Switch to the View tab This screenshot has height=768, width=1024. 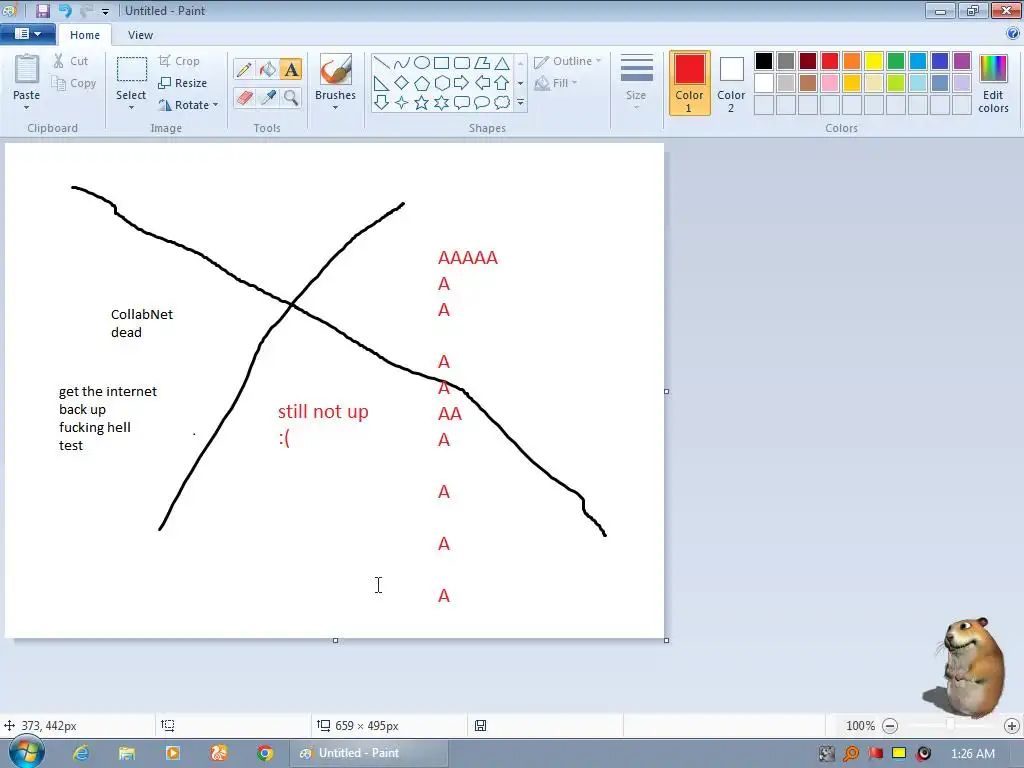coord(140,35)
